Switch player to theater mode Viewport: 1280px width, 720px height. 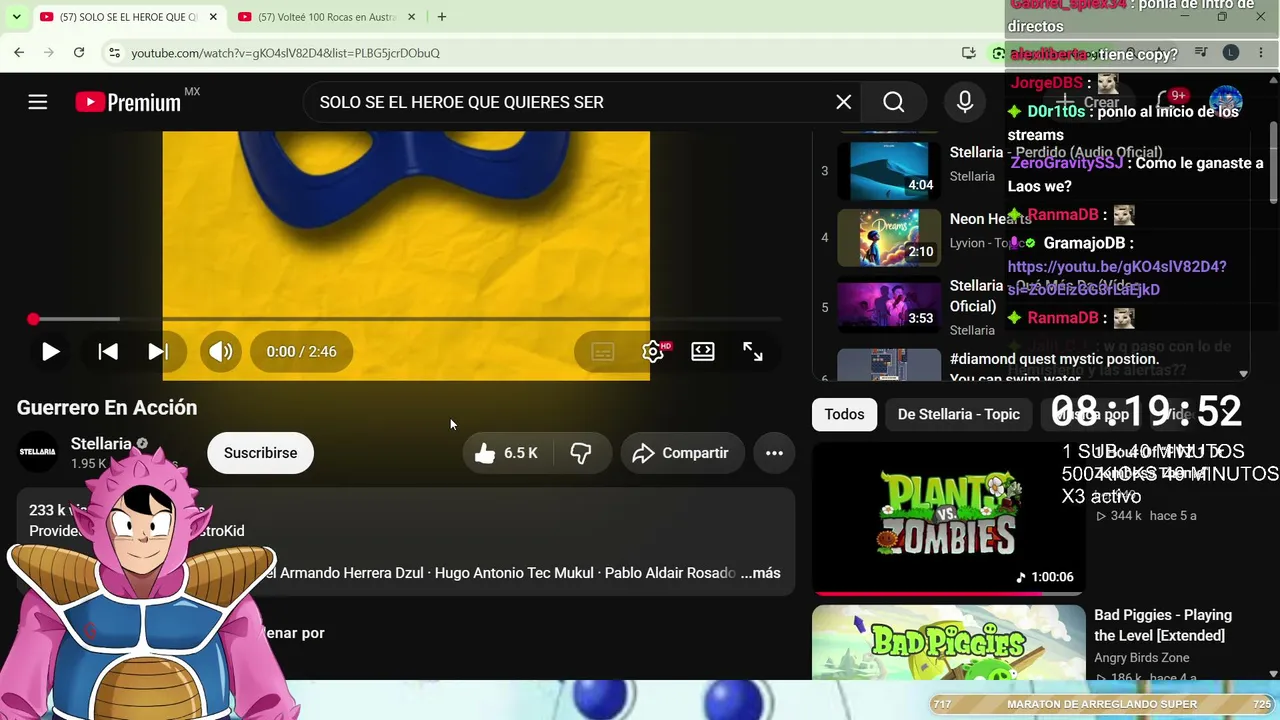point(703,351)
